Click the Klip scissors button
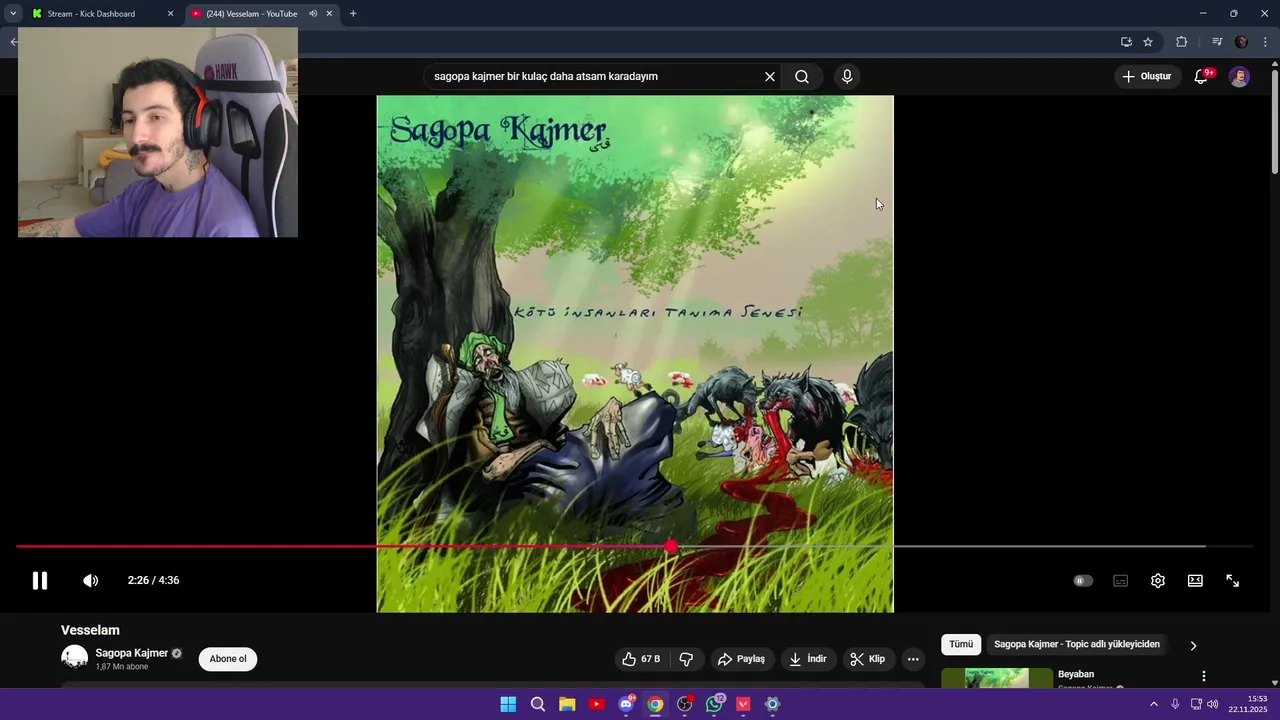This screenshot has width=1280, height=720. coord(867,659)
